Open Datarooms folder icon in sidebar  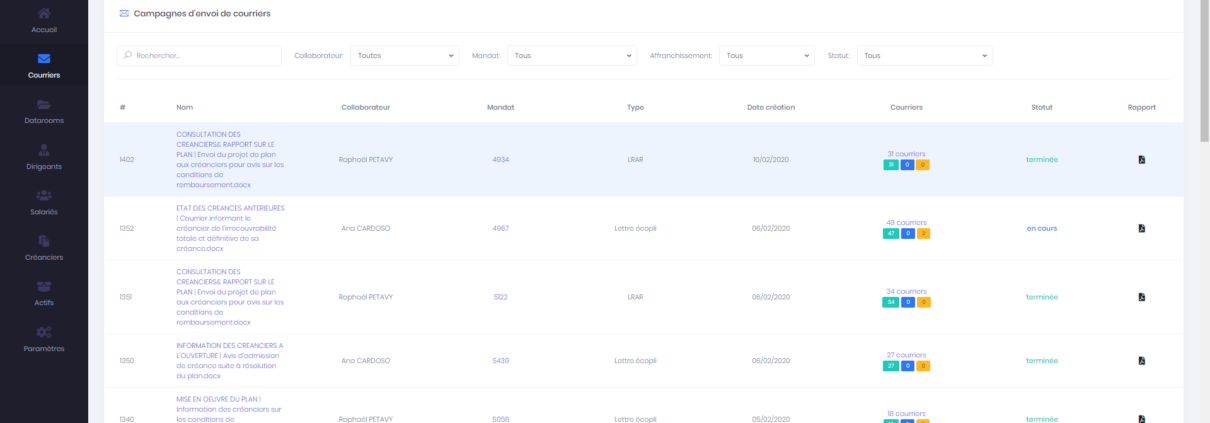pos(44,105)
